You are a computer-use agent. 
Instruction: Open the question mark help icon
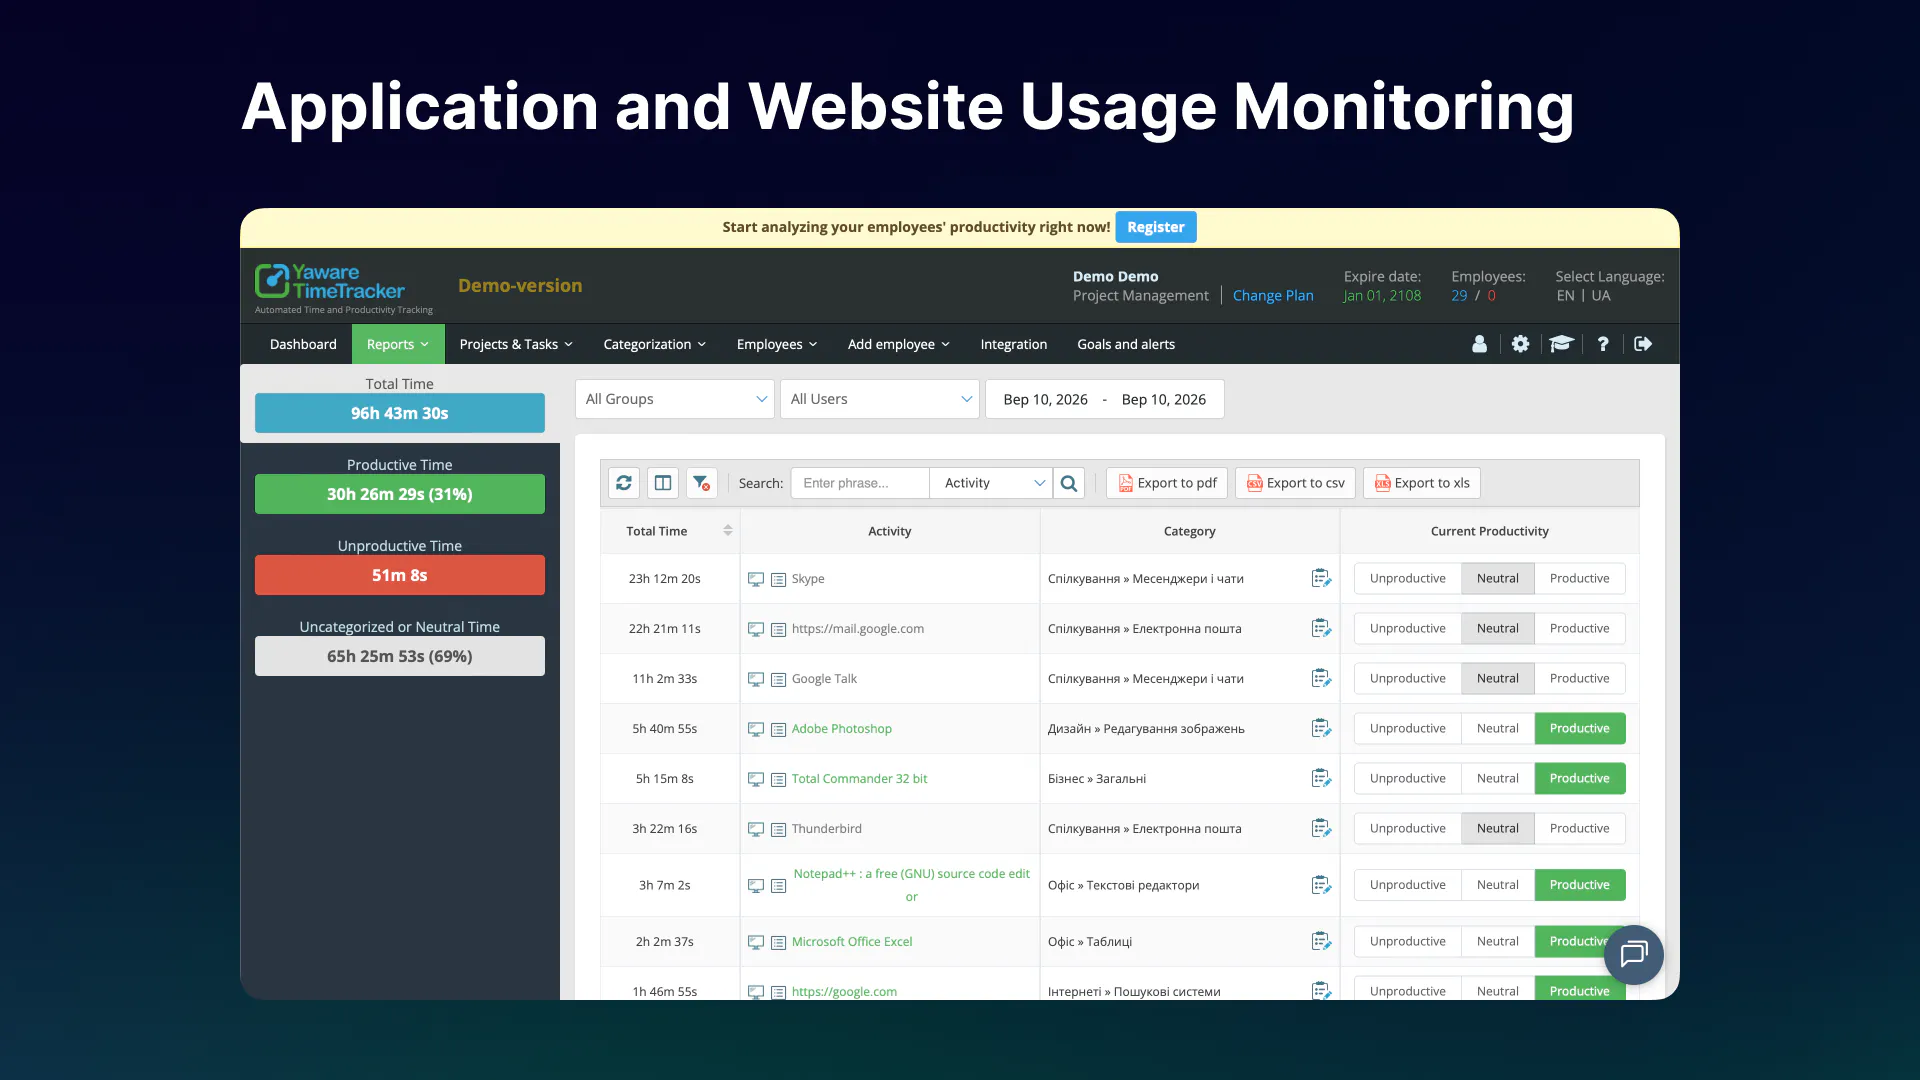point(1603,344)
